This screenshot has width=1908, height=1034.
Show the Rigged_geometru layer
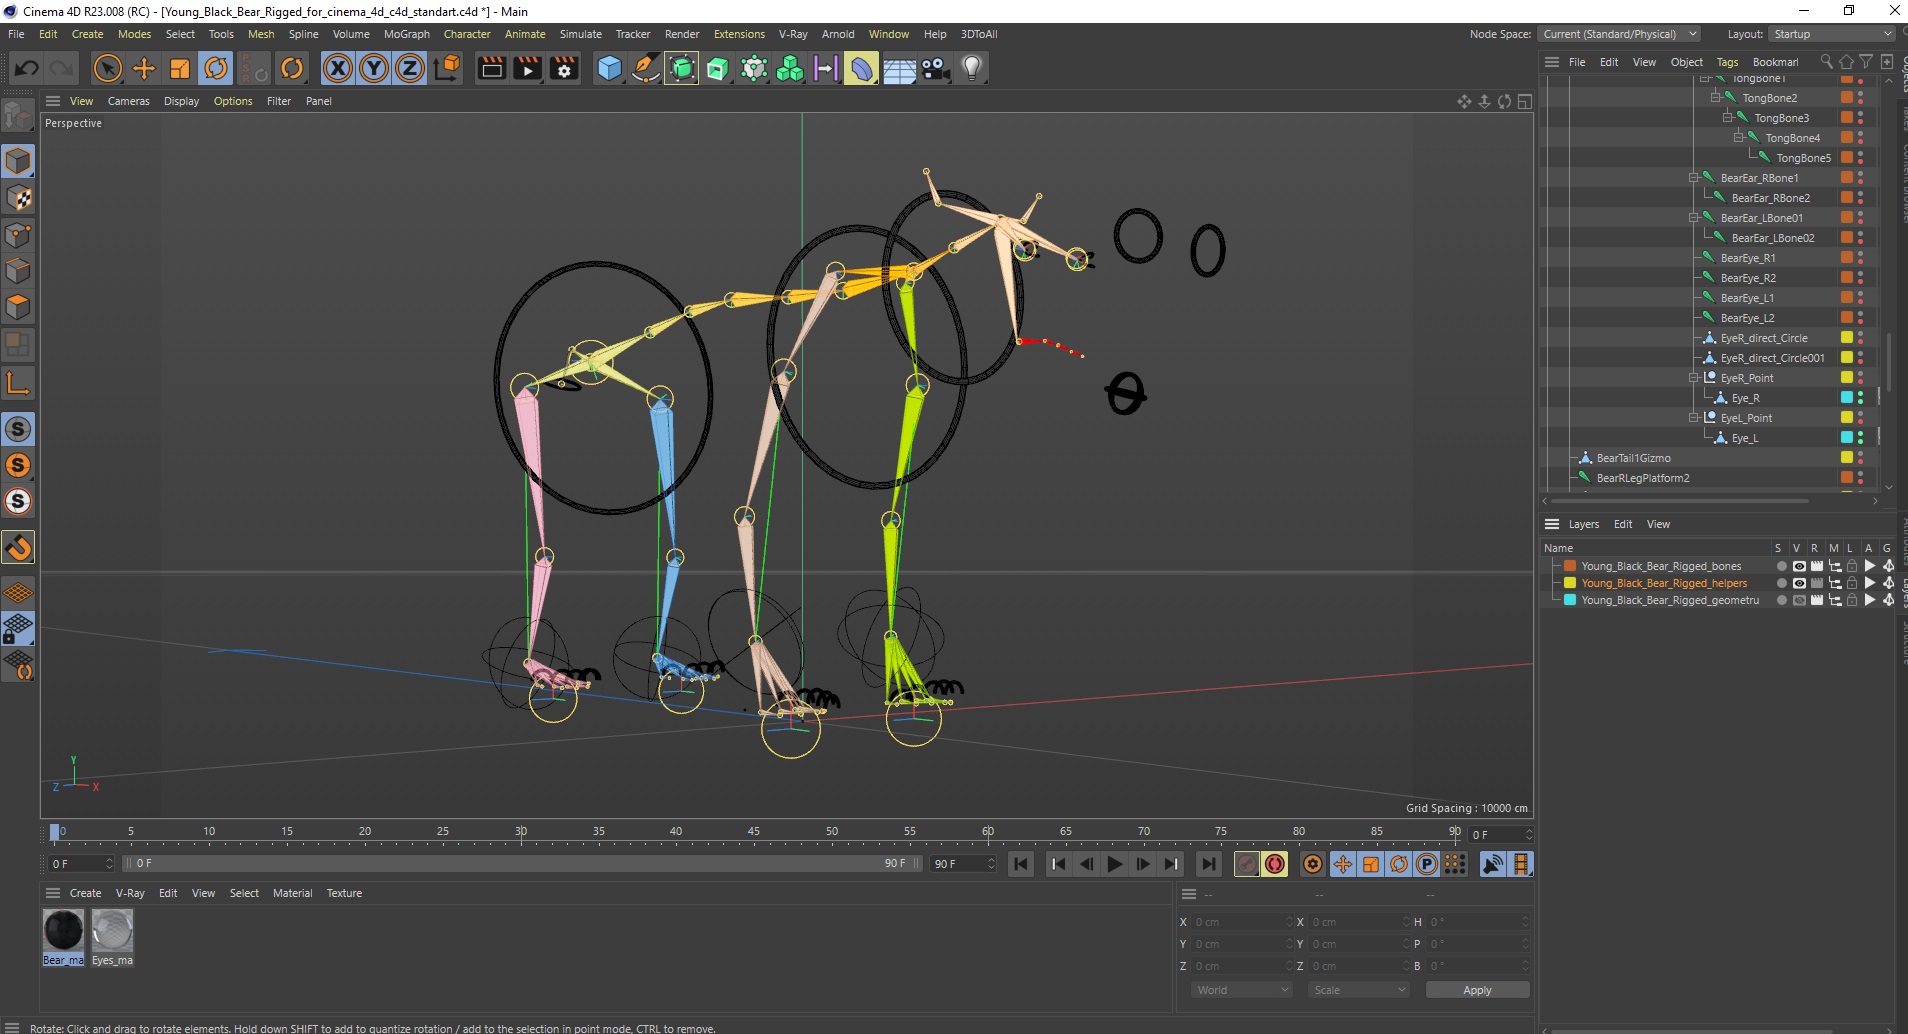click(1798, 600)
